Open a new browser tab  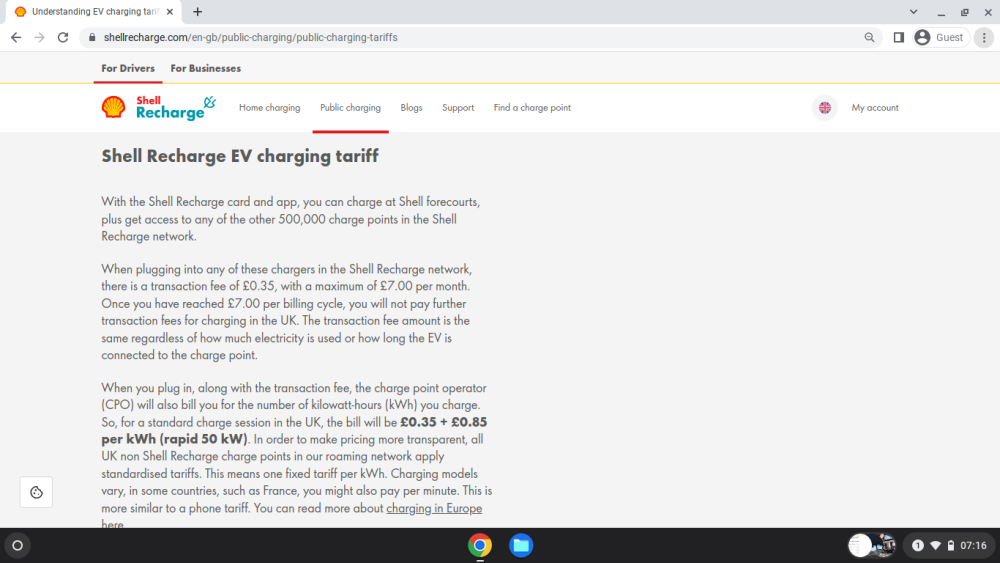click(198, 11)
